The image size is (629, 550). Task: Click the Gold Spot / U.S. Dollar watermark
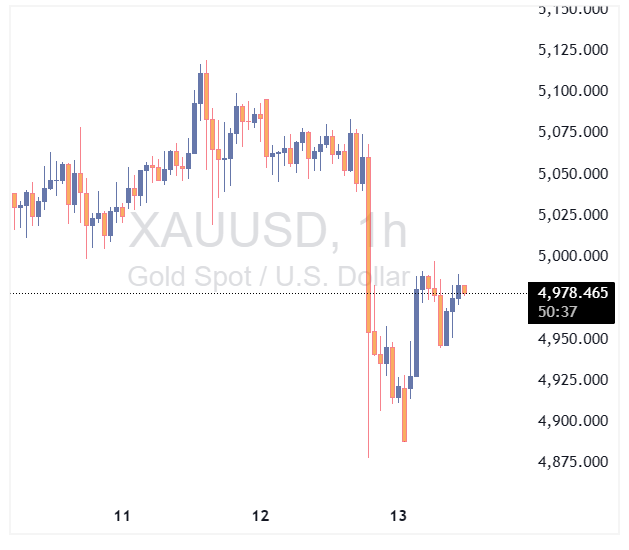coord(268,277)
